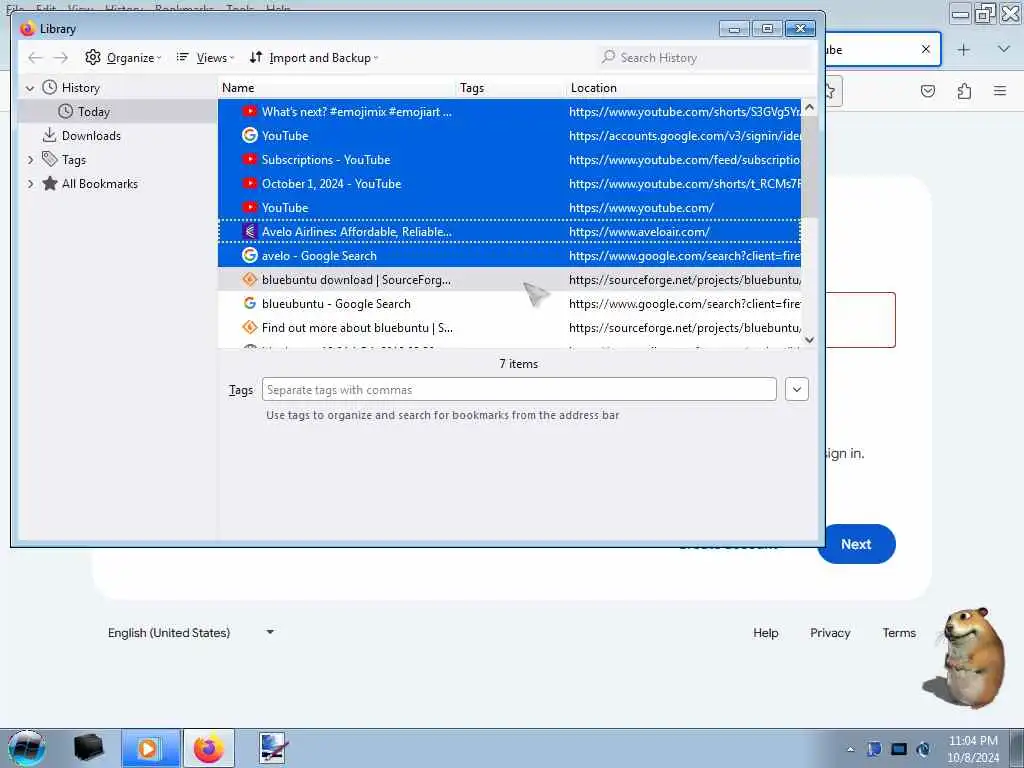Open the Import and Backup menu
The width and height of the screenshot is (1024, 768).
point(313,57)
